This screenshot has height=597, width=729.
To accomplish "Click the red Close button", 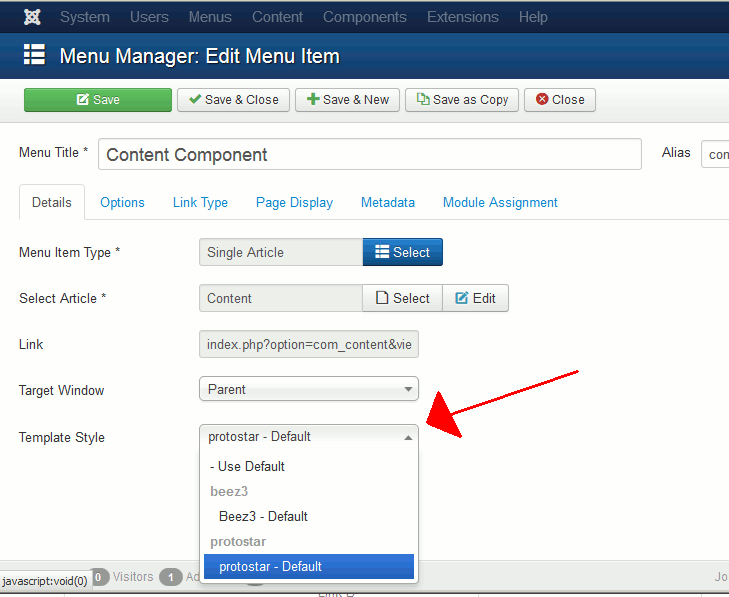I will click(560, 100).
